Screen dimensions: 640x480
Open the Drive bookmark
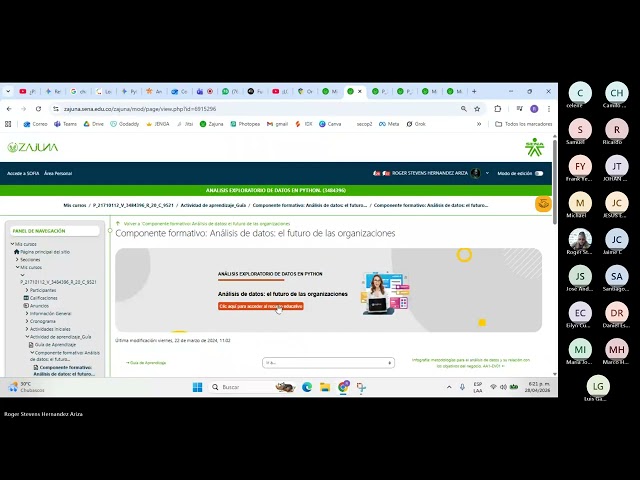93,124
